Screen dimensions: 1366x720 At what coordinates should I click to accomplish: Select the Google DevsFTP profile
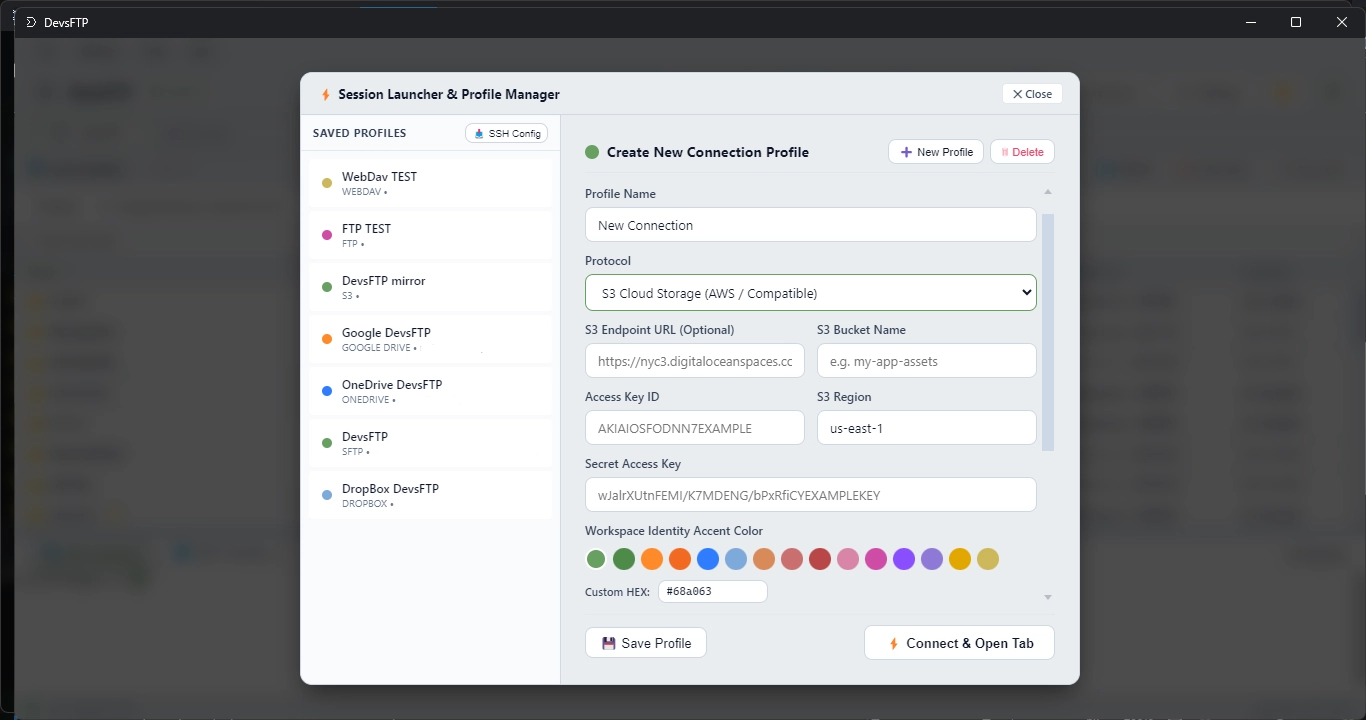431,339
